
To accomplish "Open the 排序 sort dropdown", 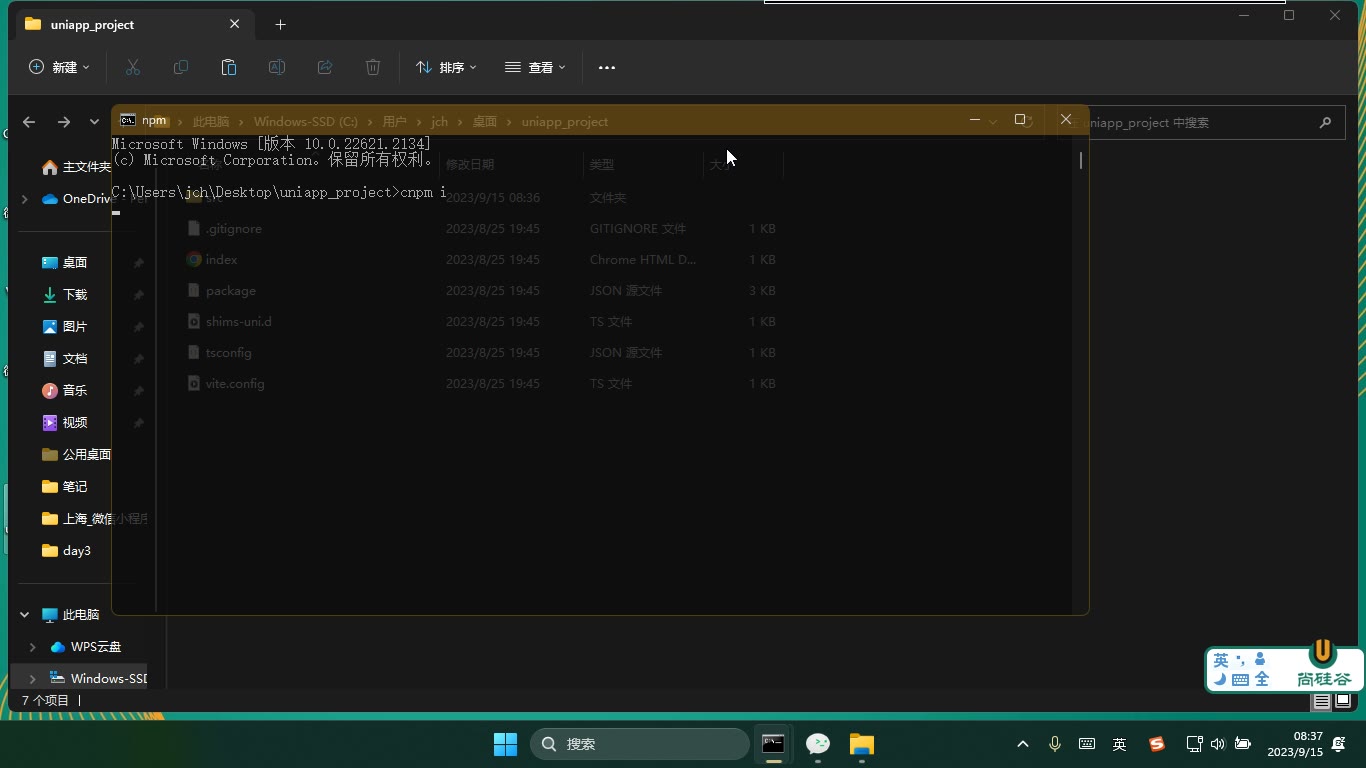I will tap(446, 67).
